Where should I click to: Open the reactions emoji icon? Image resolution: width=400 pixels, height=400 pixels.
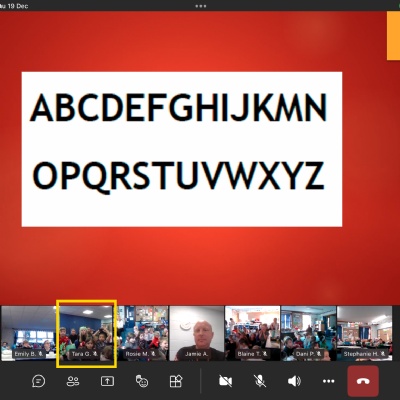pyautogui.click(x=142, y=381)
